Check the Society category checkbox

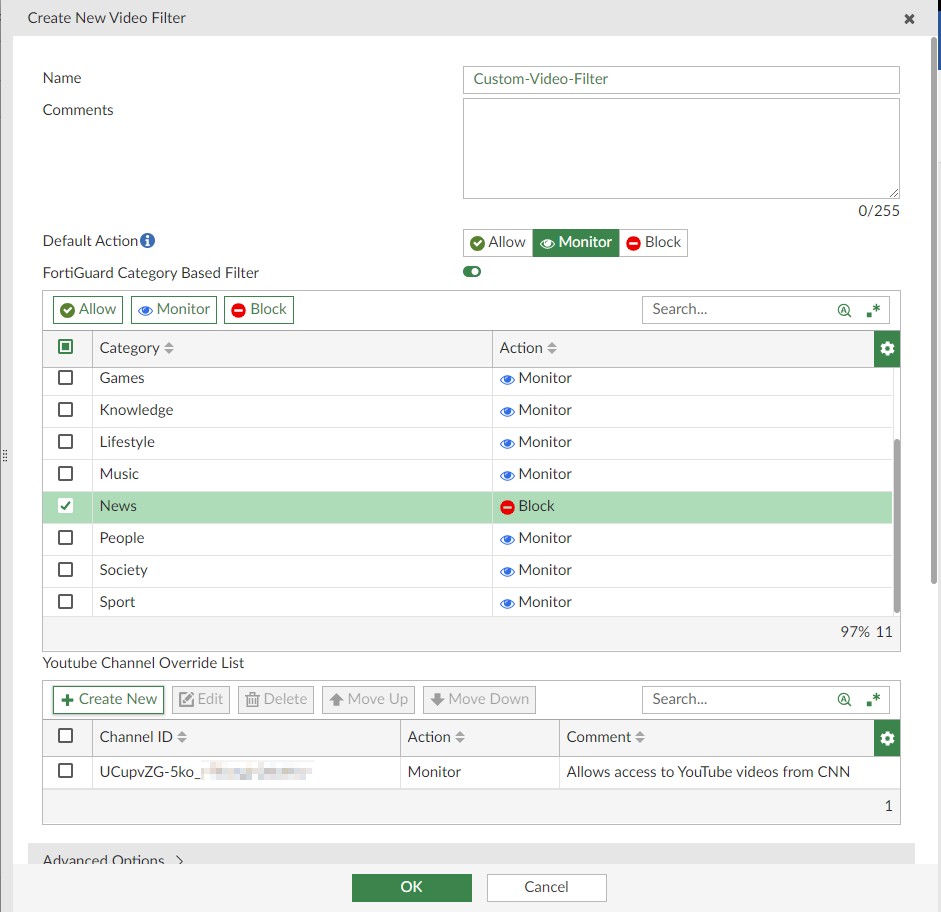click(65, 569)
